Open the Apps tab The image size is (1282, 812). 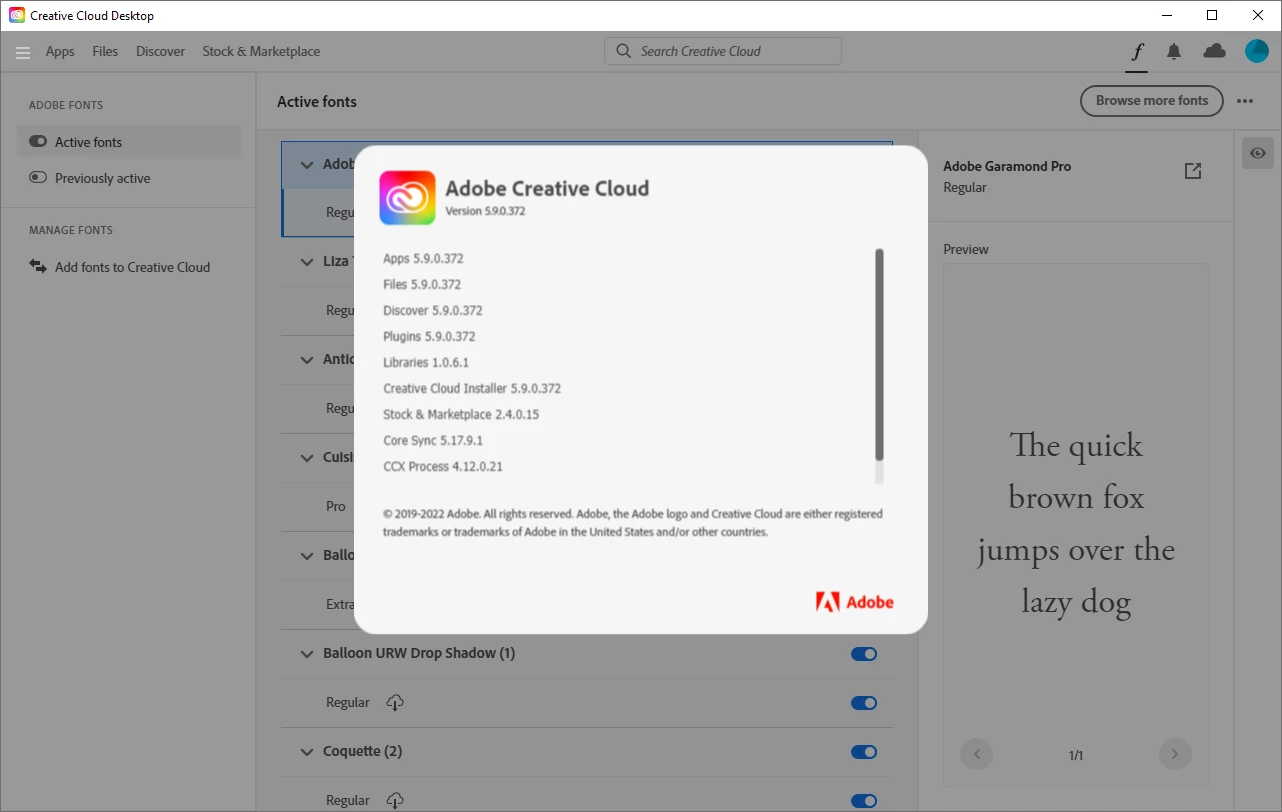tap(60, 51)
